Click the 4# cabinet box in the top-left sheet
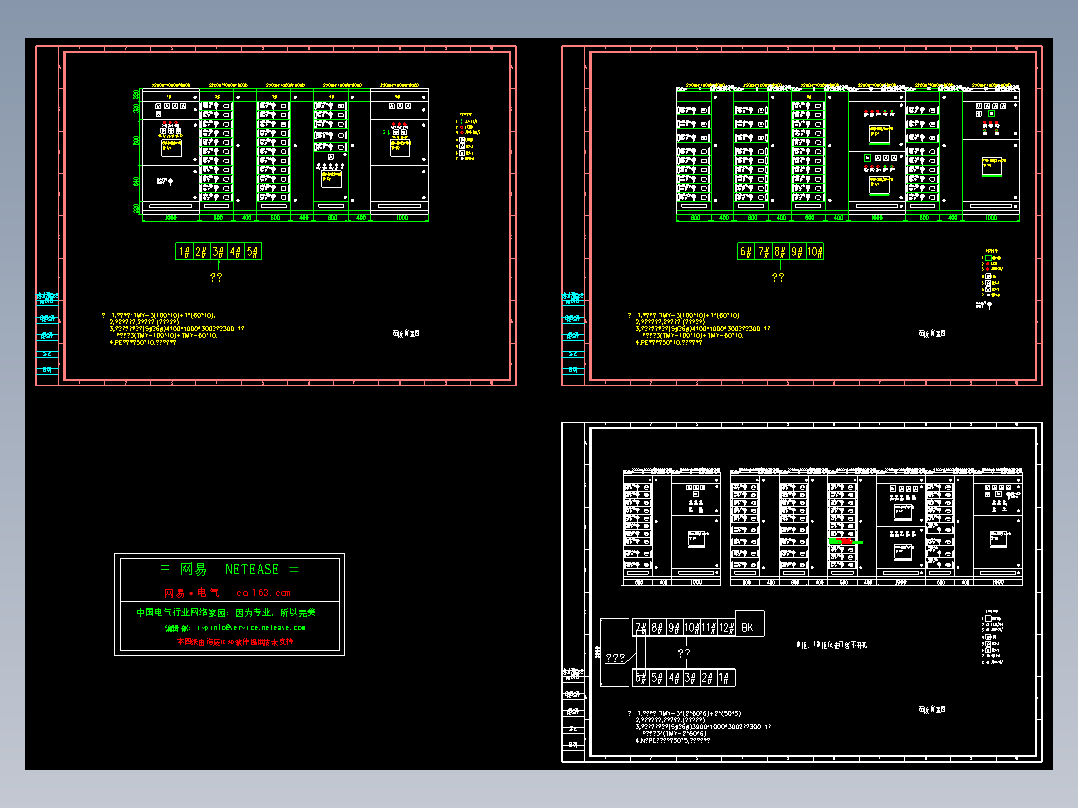This screenshot has height=808, width=1078. (x=236, y=252)
